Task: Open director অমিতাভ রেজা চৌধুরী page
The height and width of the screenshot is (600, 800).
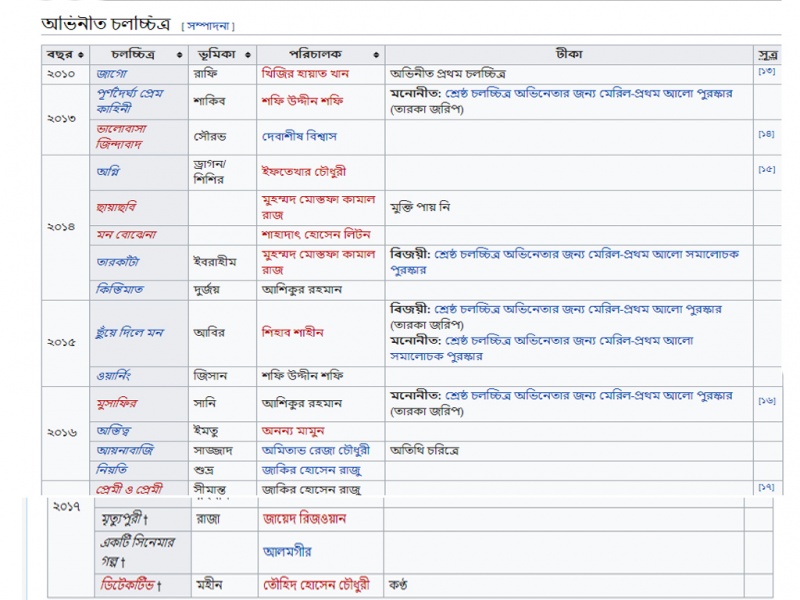Action: point(316,451)
